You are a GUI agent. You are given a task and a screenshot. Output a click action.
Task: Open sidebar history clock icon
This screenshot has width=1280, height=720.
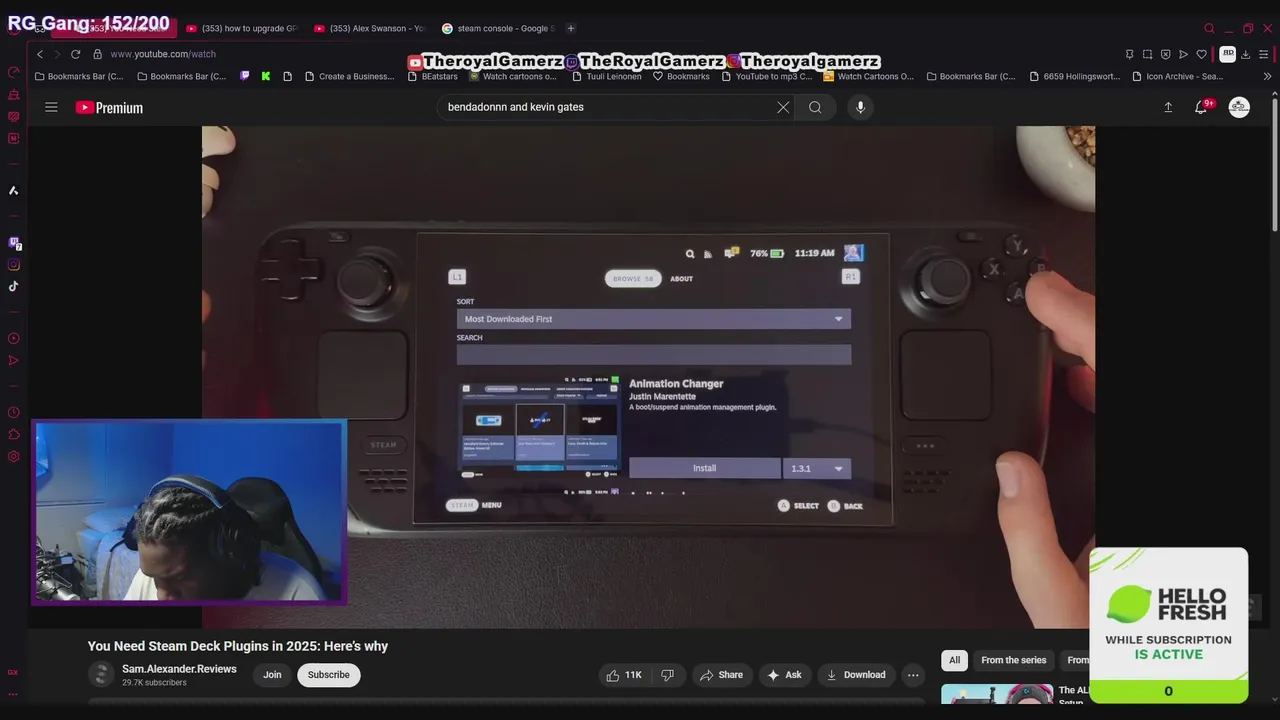coord(14,413)
